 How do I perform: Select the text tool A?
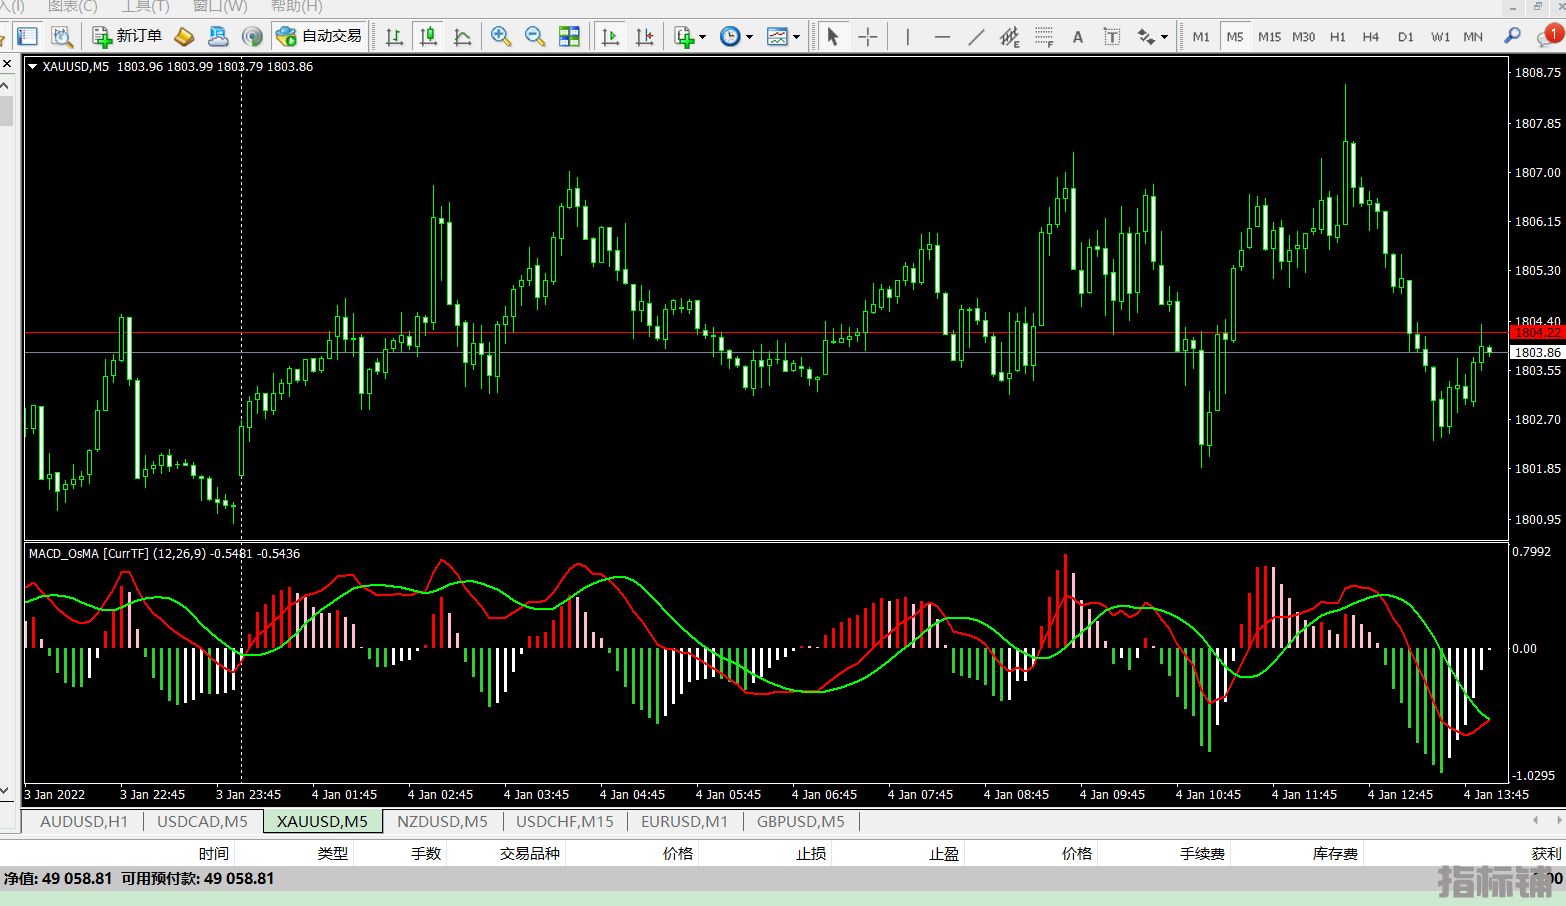(x=1078, y=37)
